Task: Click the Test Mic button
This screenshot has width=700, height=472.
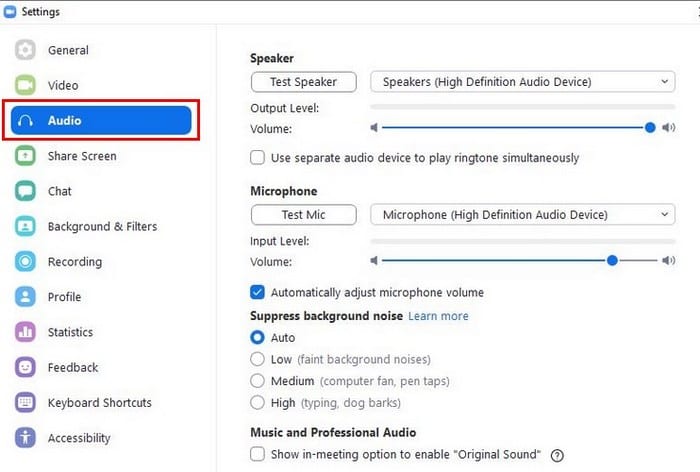Action: coord(304,215)
